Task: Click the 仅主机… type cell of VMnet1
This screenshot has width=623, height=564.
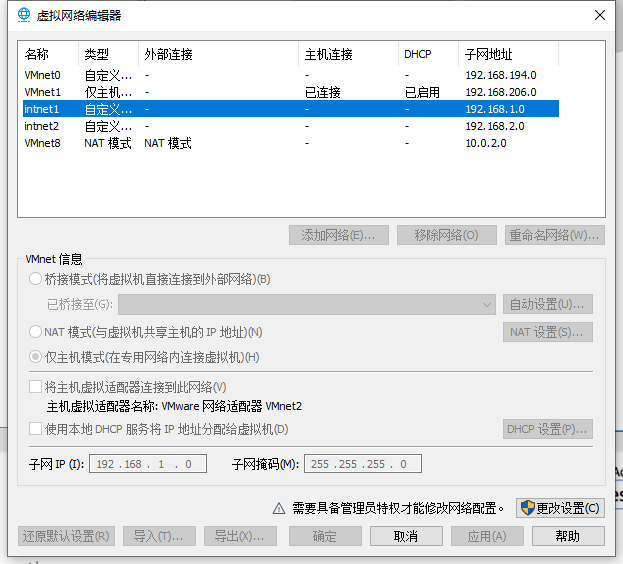Action: (x=108, y=92)
